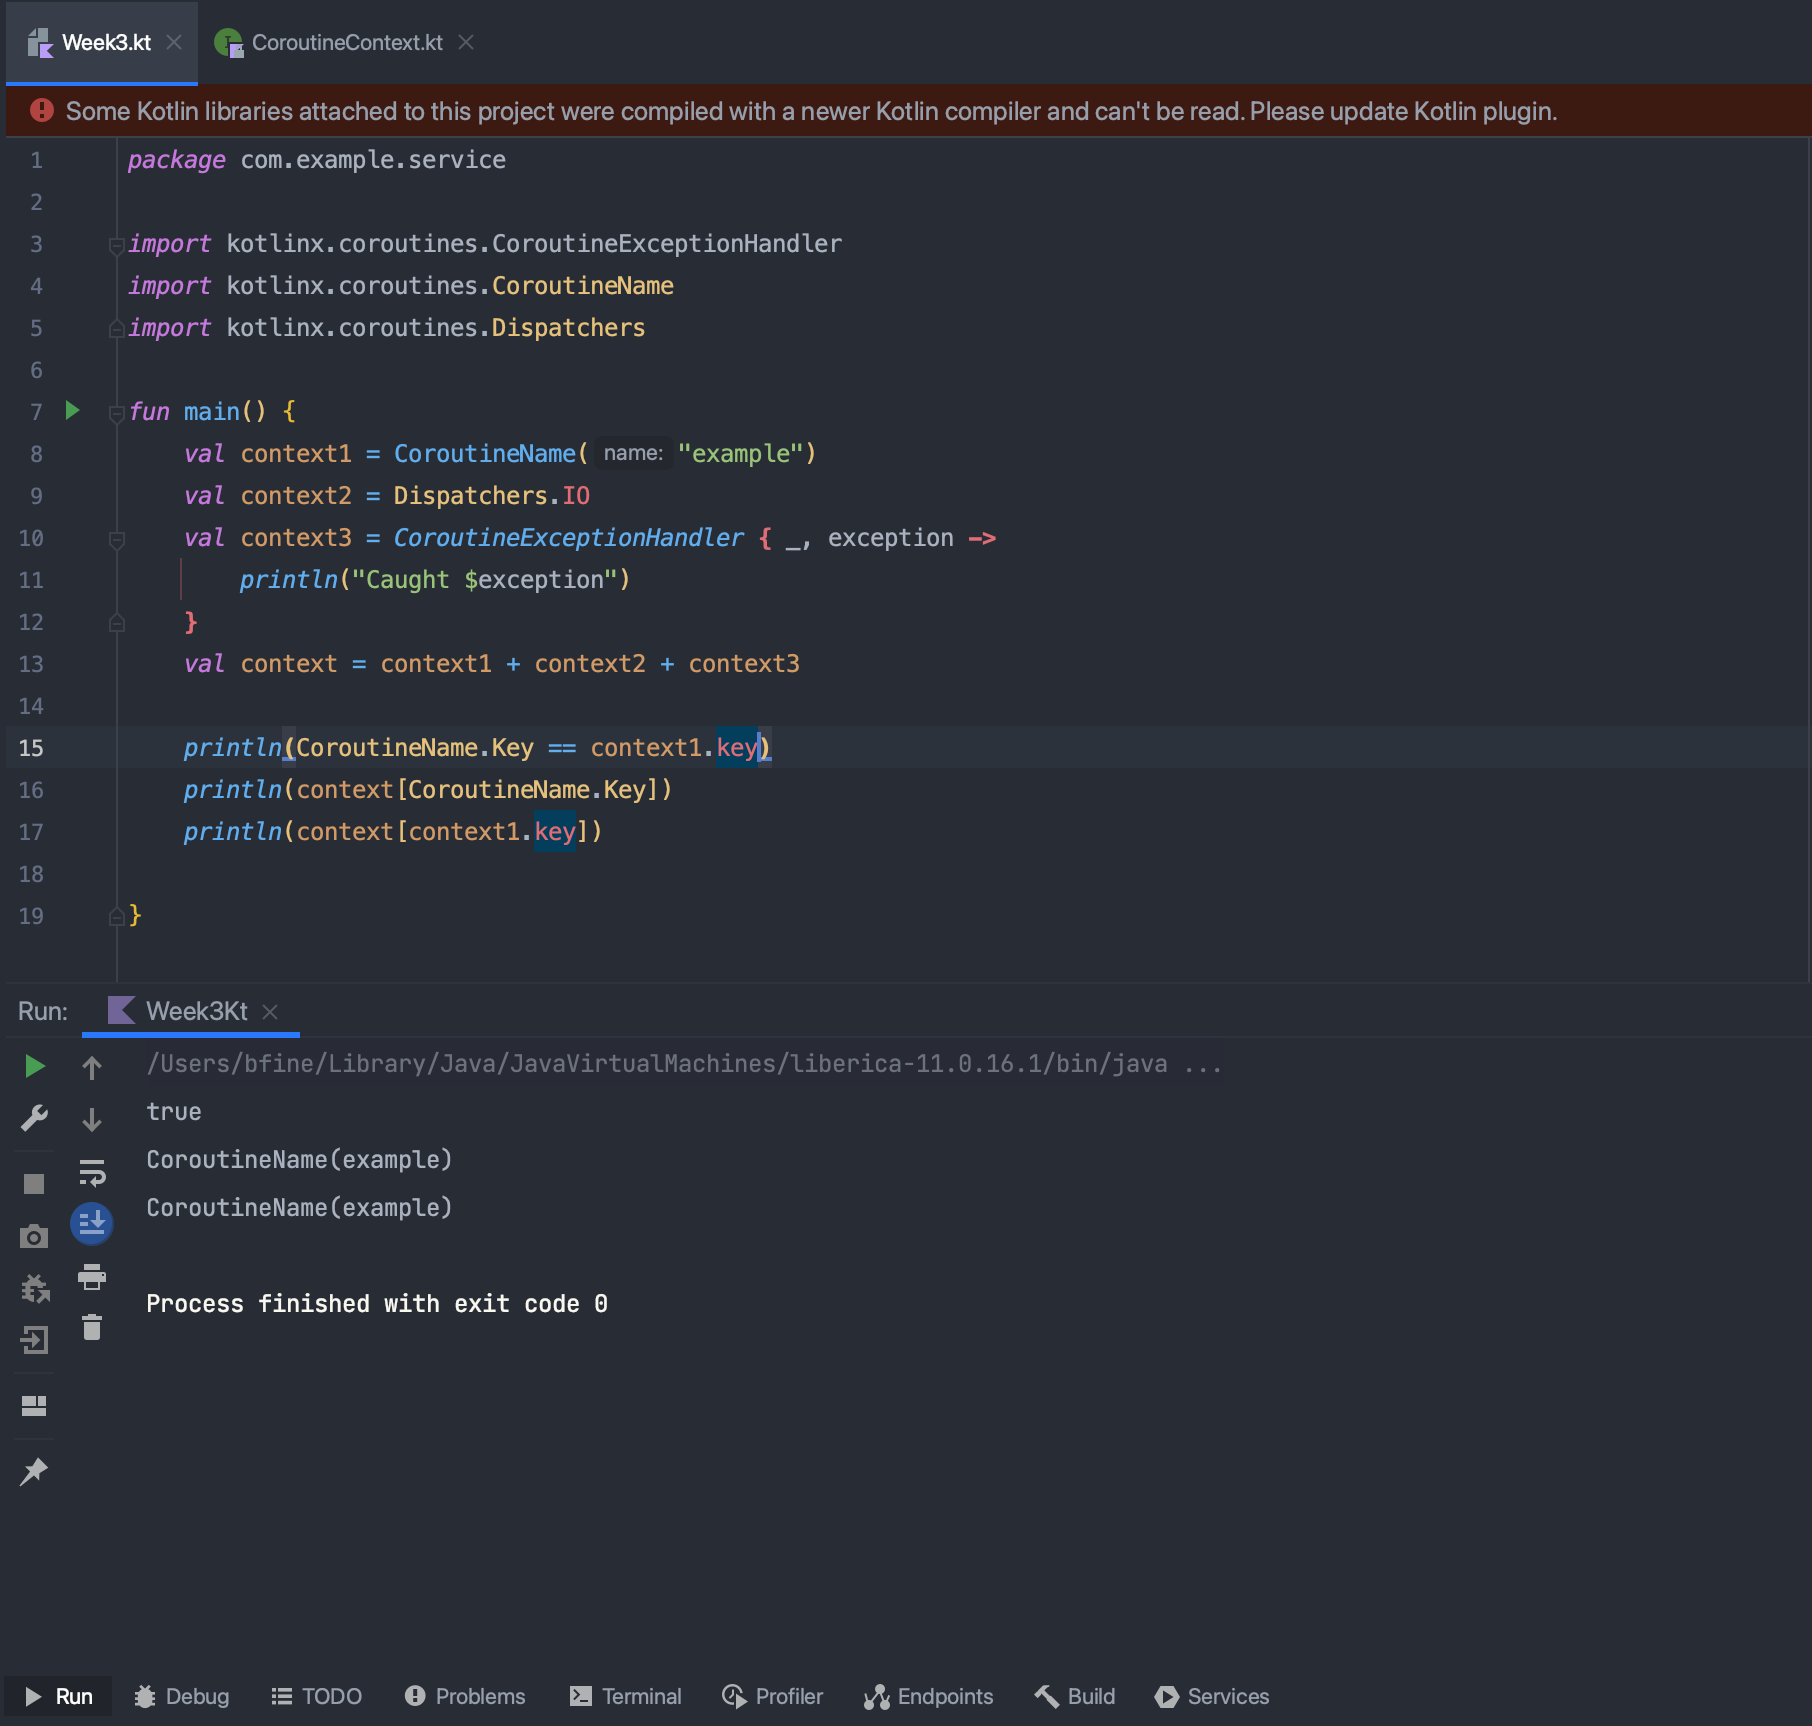Toggle soft-wrap in console

(x=92, y=1172)
